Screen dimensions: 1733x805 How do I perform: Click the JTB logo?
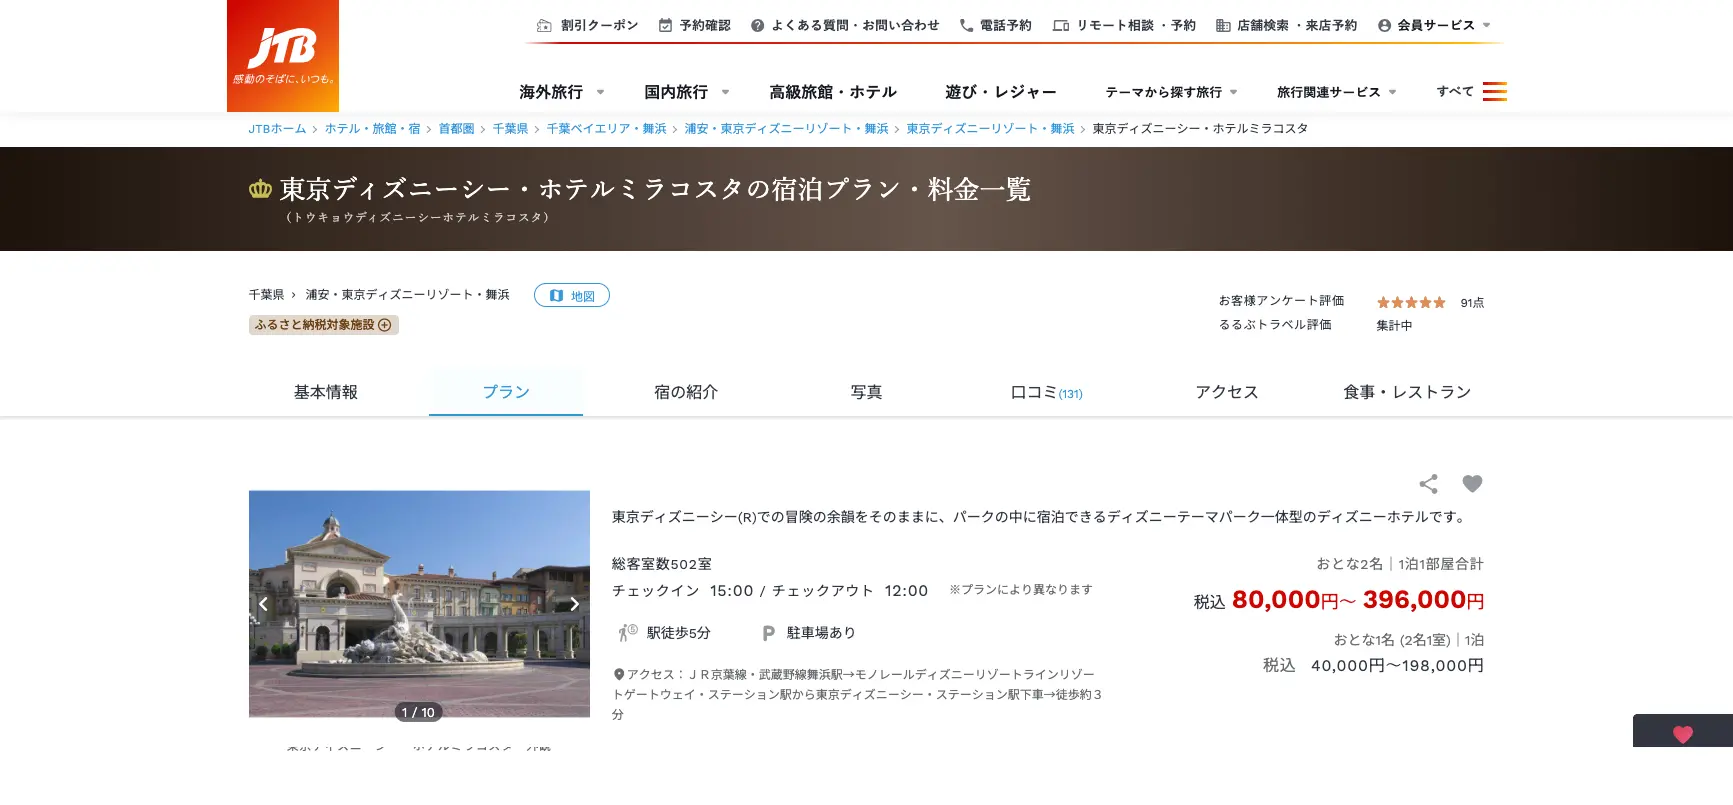tap(283, 55)
